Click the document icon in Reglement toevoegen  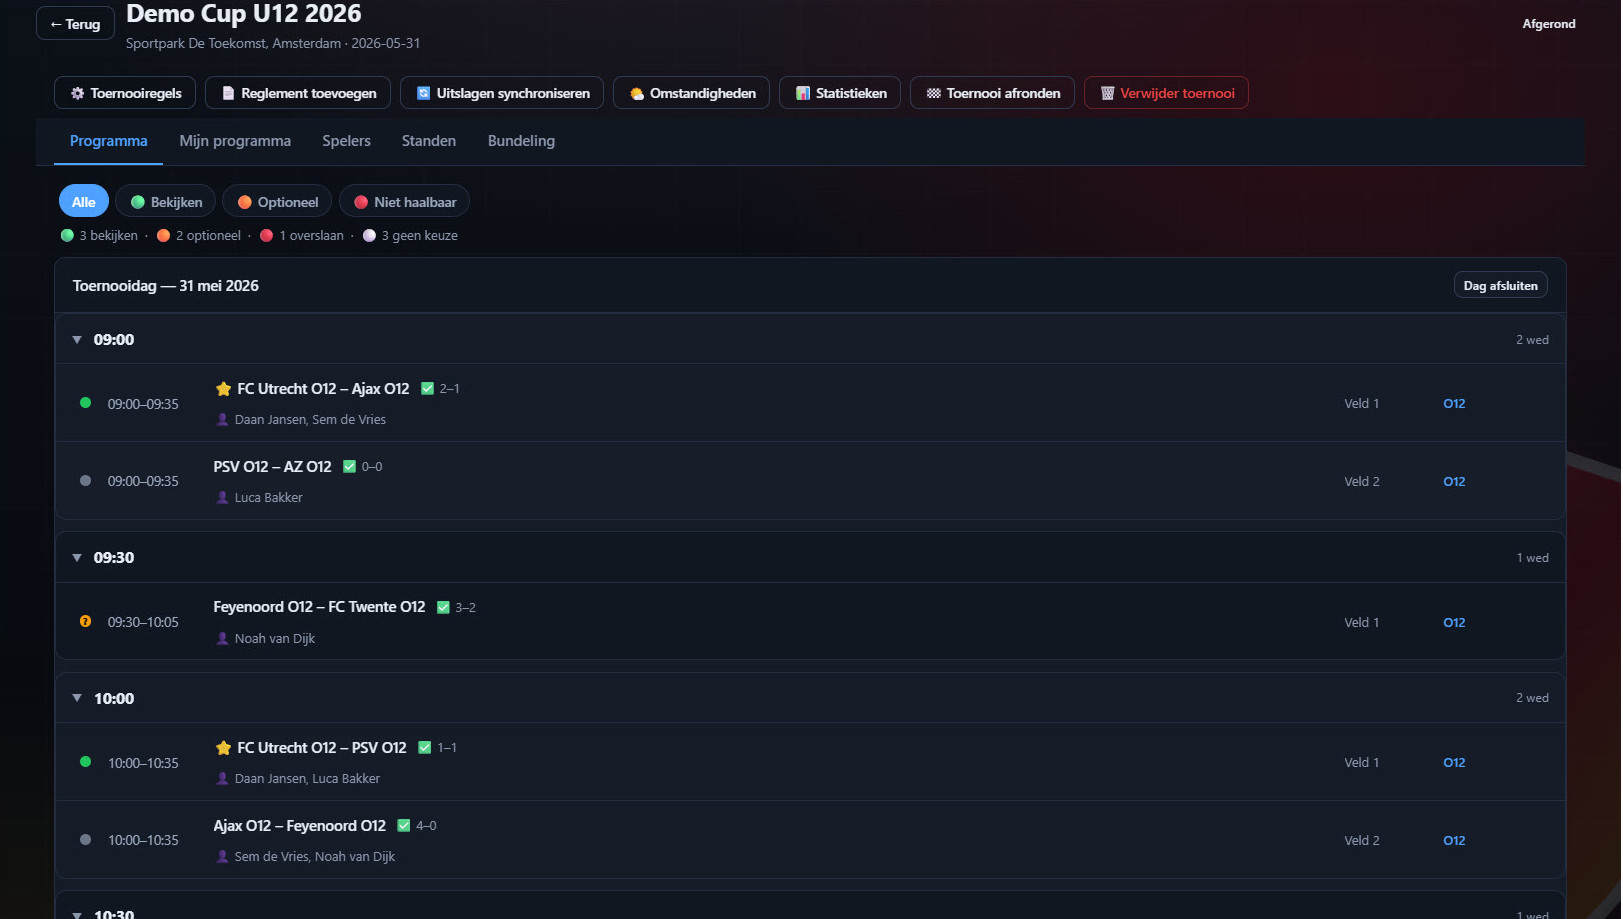coord(228,93)
